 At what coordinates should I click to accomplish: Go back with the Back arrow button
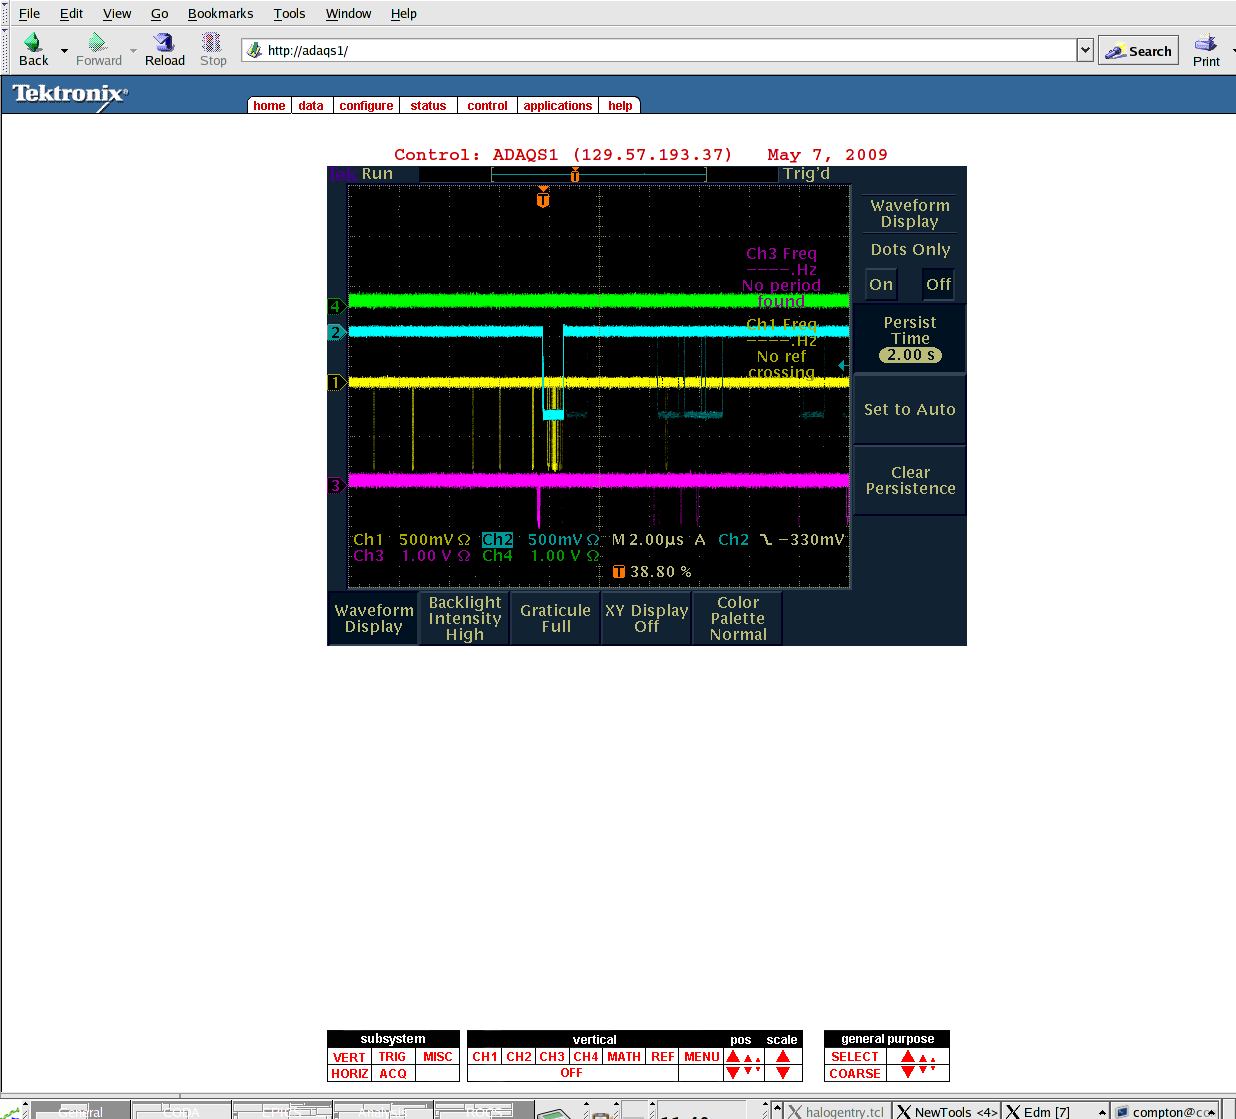(x=33, y=49)
